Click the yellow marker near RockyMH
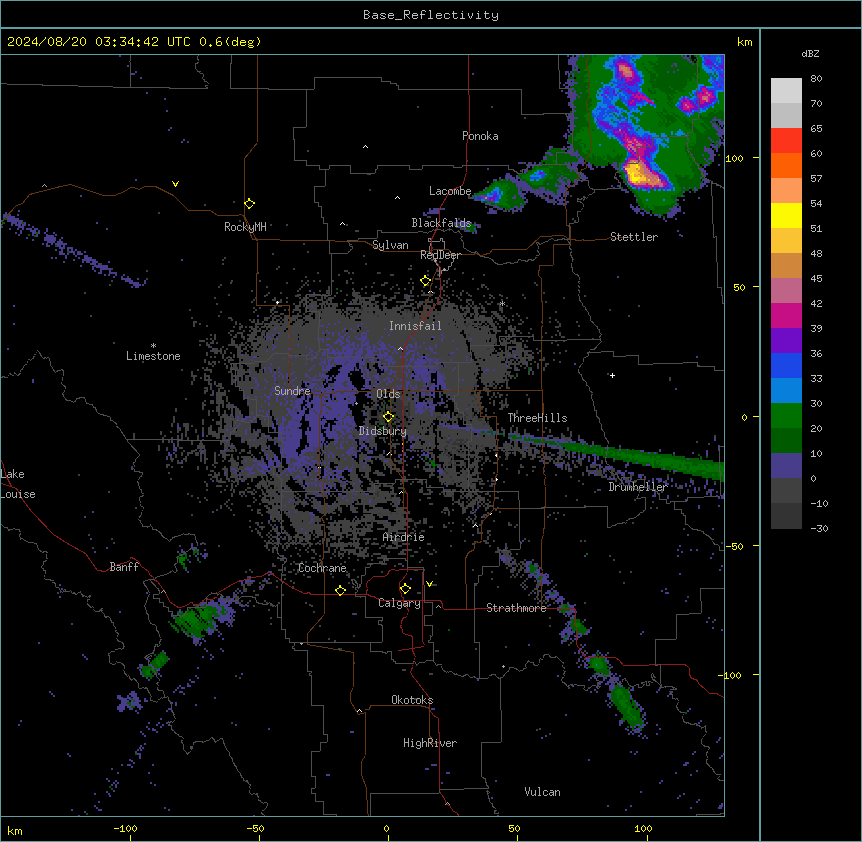862x842 pixels. 250,204
